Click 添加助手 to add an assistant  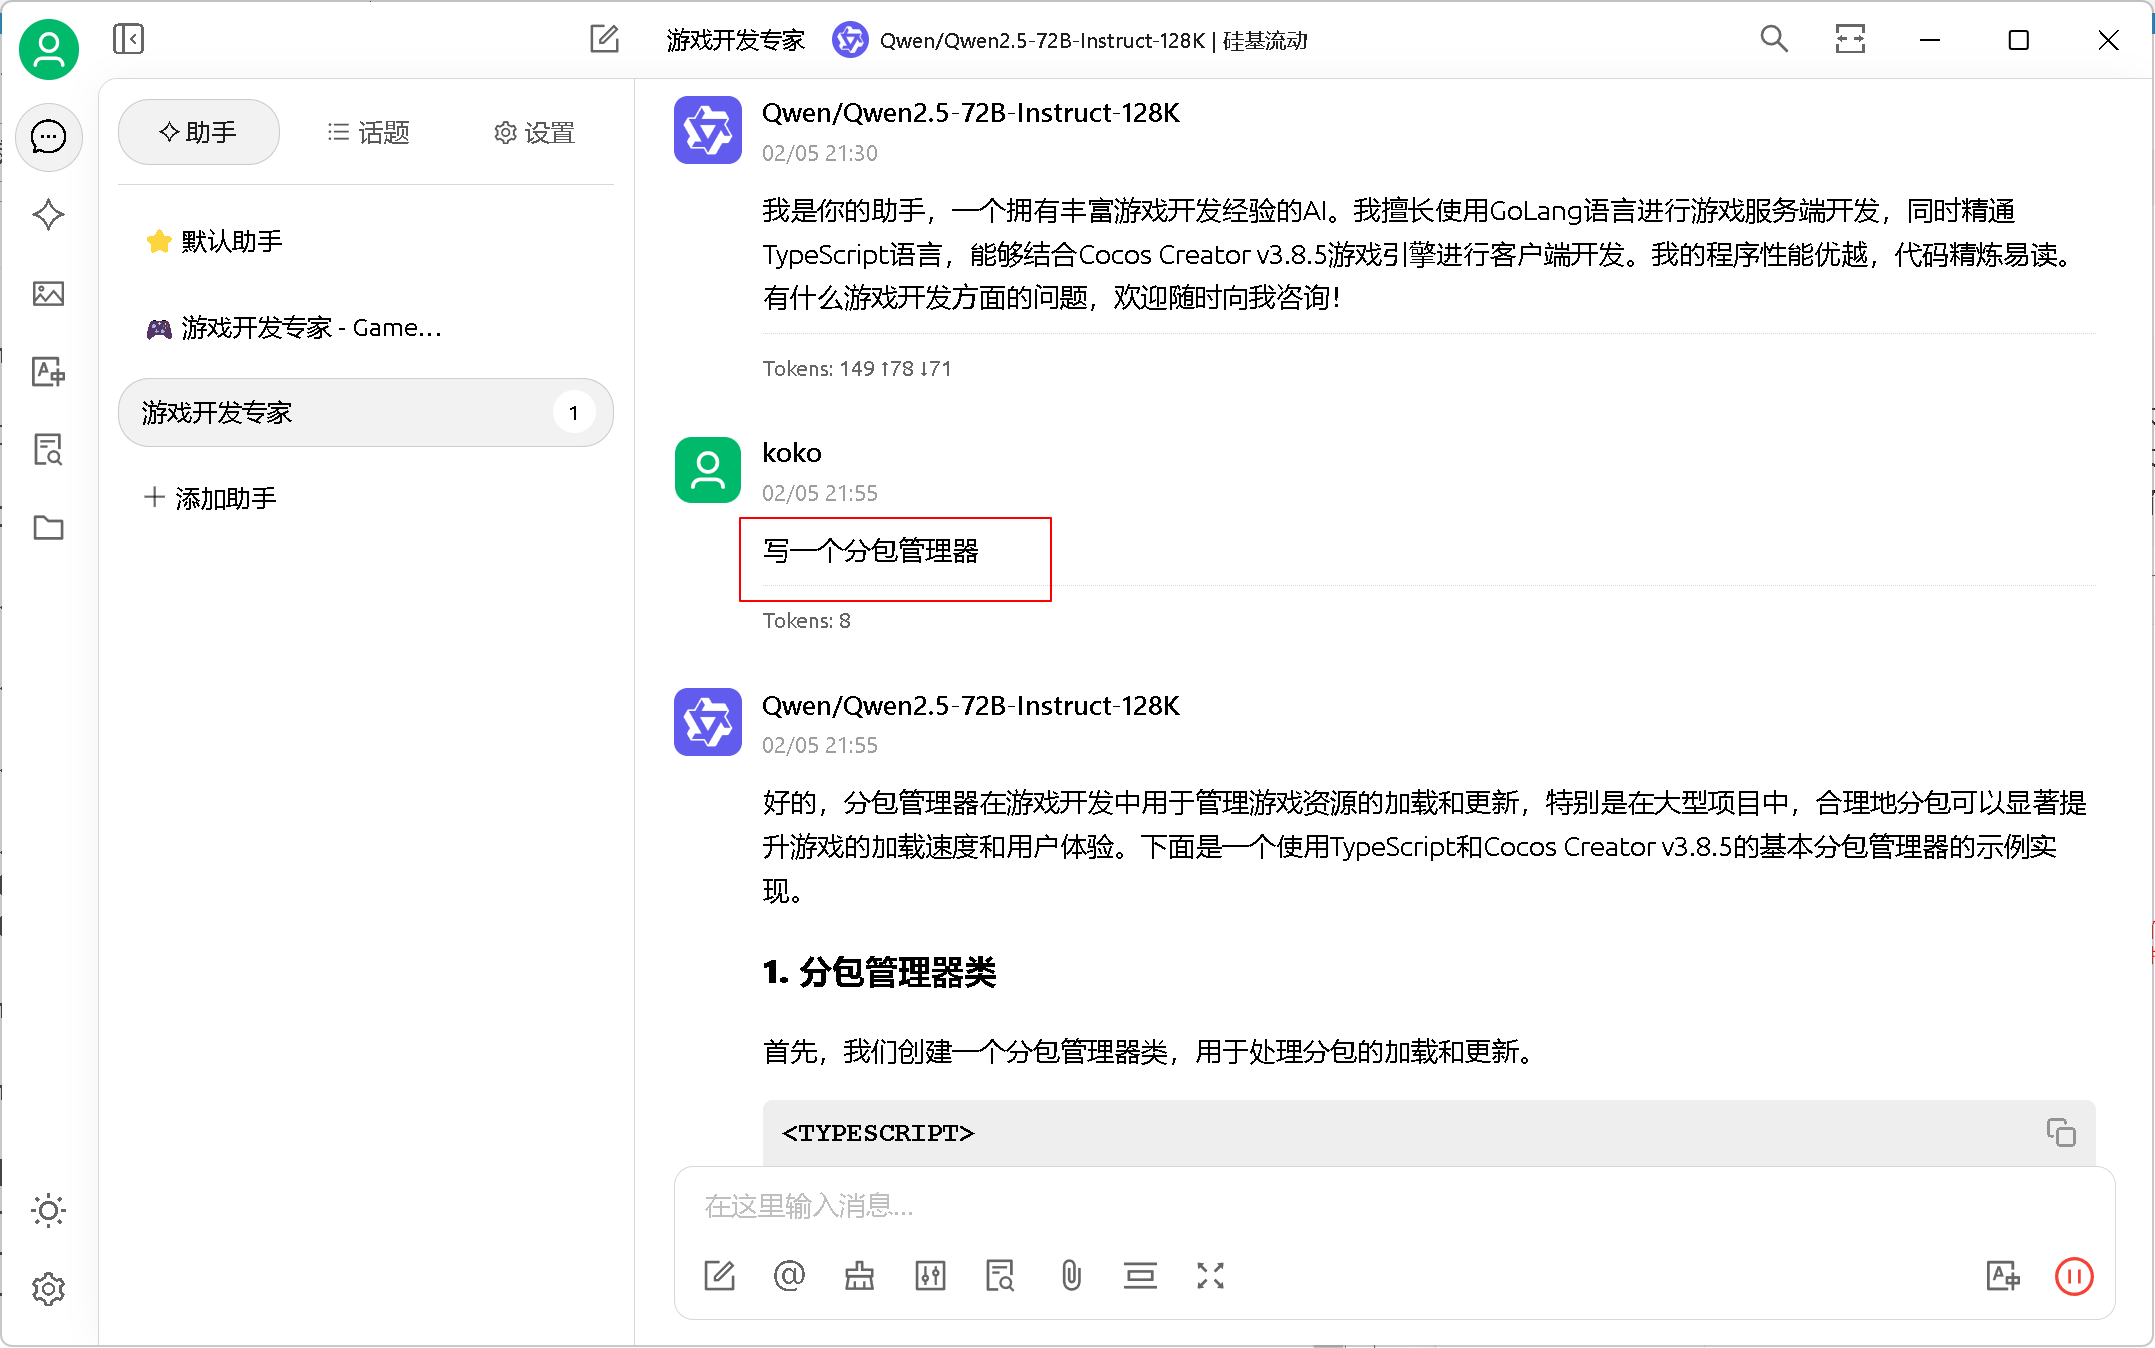[x=211, y=498]
